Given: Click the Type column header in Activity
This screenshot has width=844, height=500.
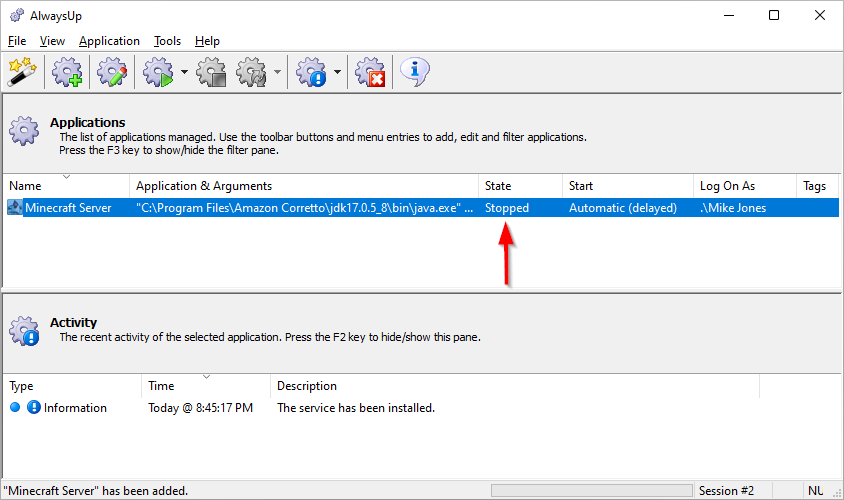Looking at the screenshot, I should [x=72, y=386].
